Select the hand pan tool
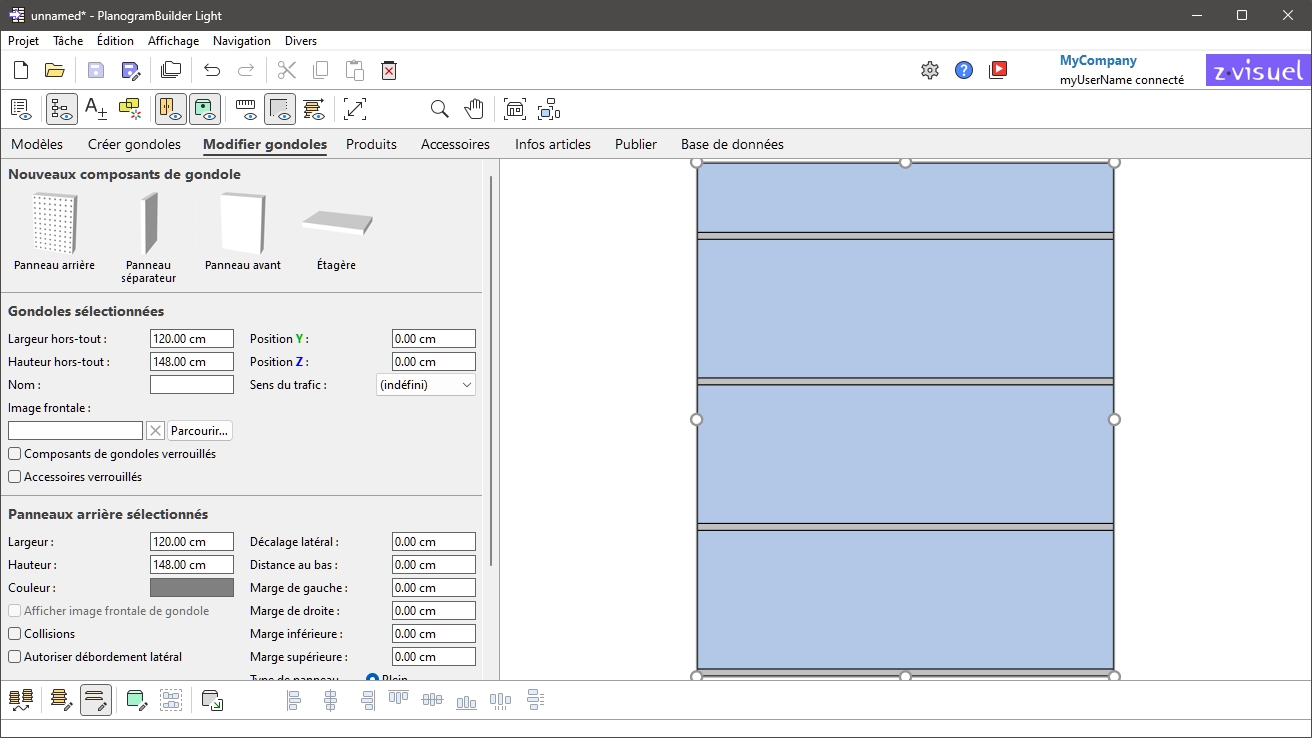The height and width of the screenshot is (738, 1312). (474, 109)
